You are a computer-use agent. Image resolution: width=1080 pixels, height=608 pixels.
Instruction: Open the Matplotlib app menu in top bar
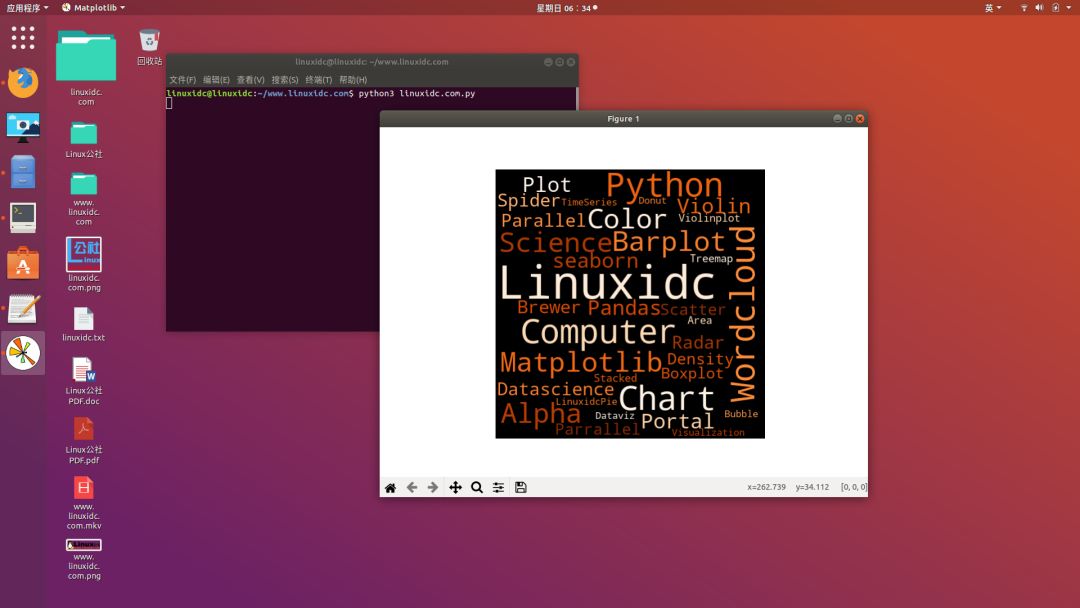(x=94, y=8)
